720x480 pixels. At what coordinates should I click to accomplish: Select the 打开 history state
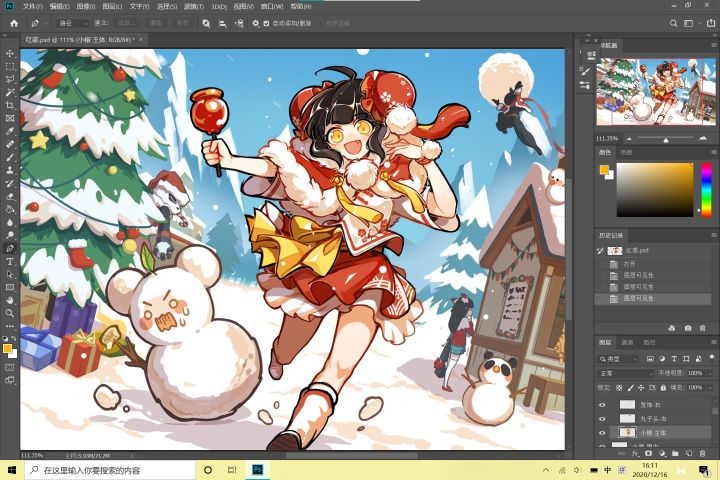[x=629, y=264]
